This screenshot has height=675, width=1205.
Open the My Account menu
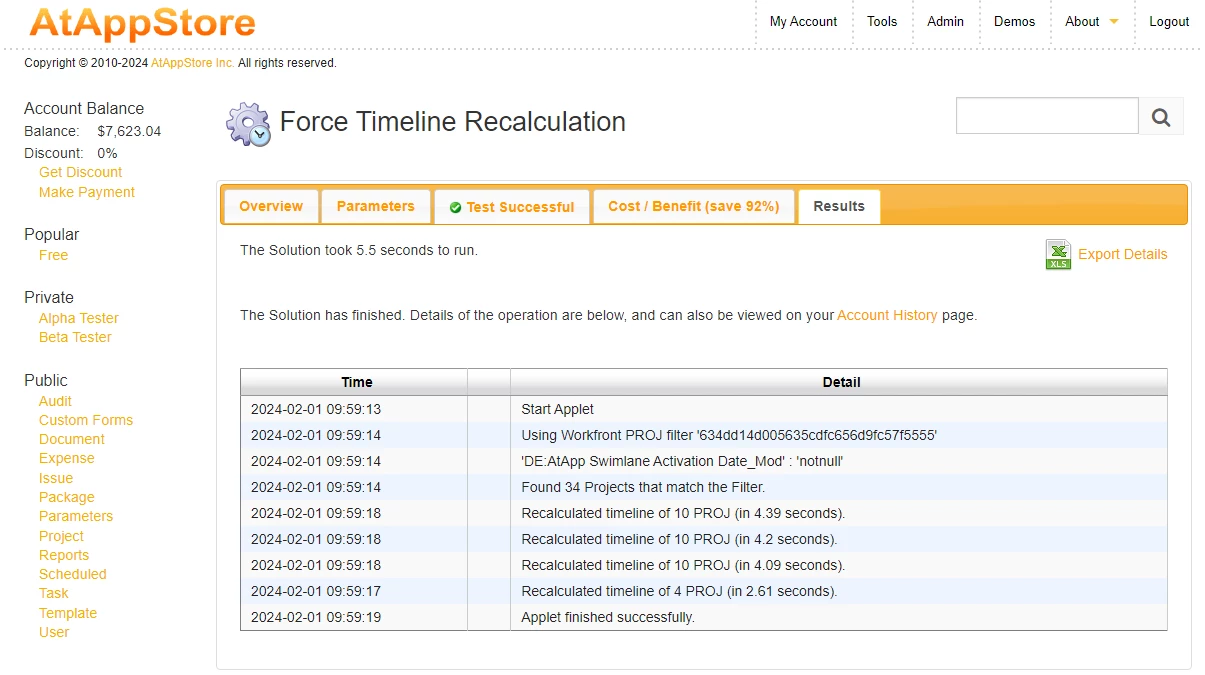(803, 21)
